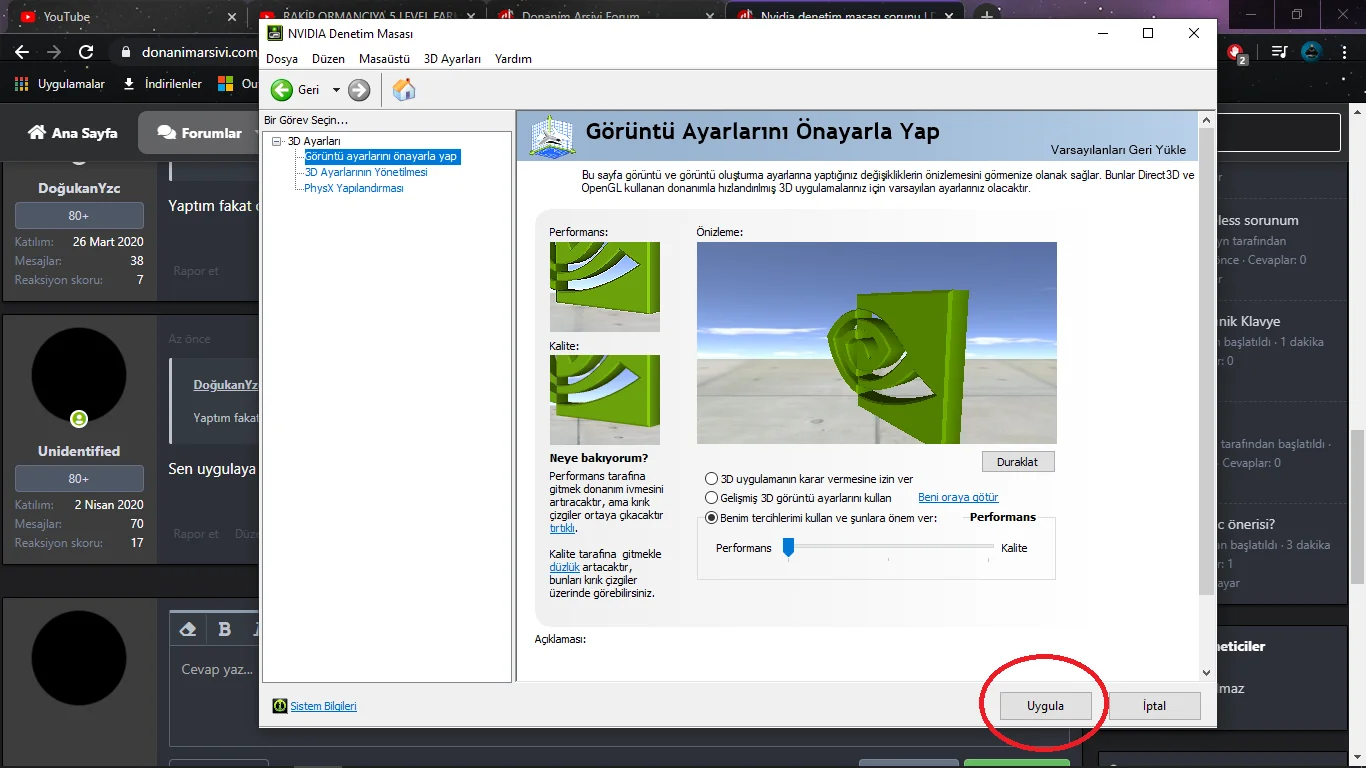This screenshot has width=1366, height=768.
Task: Click the green Geri back arrow icon
Action: pos(283,89)
